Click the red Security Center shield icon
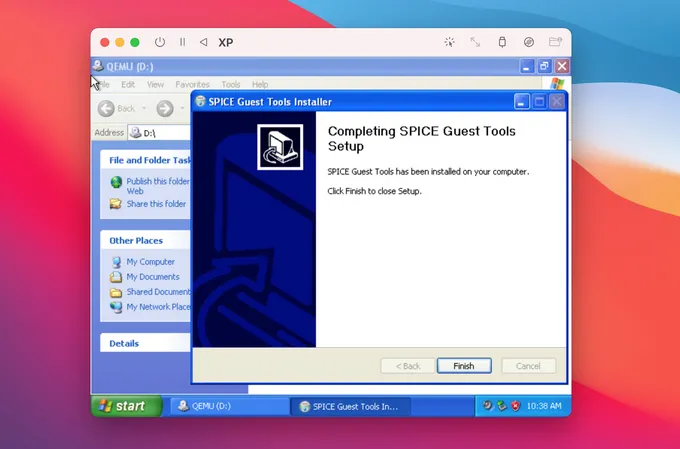 coord(515,406)
